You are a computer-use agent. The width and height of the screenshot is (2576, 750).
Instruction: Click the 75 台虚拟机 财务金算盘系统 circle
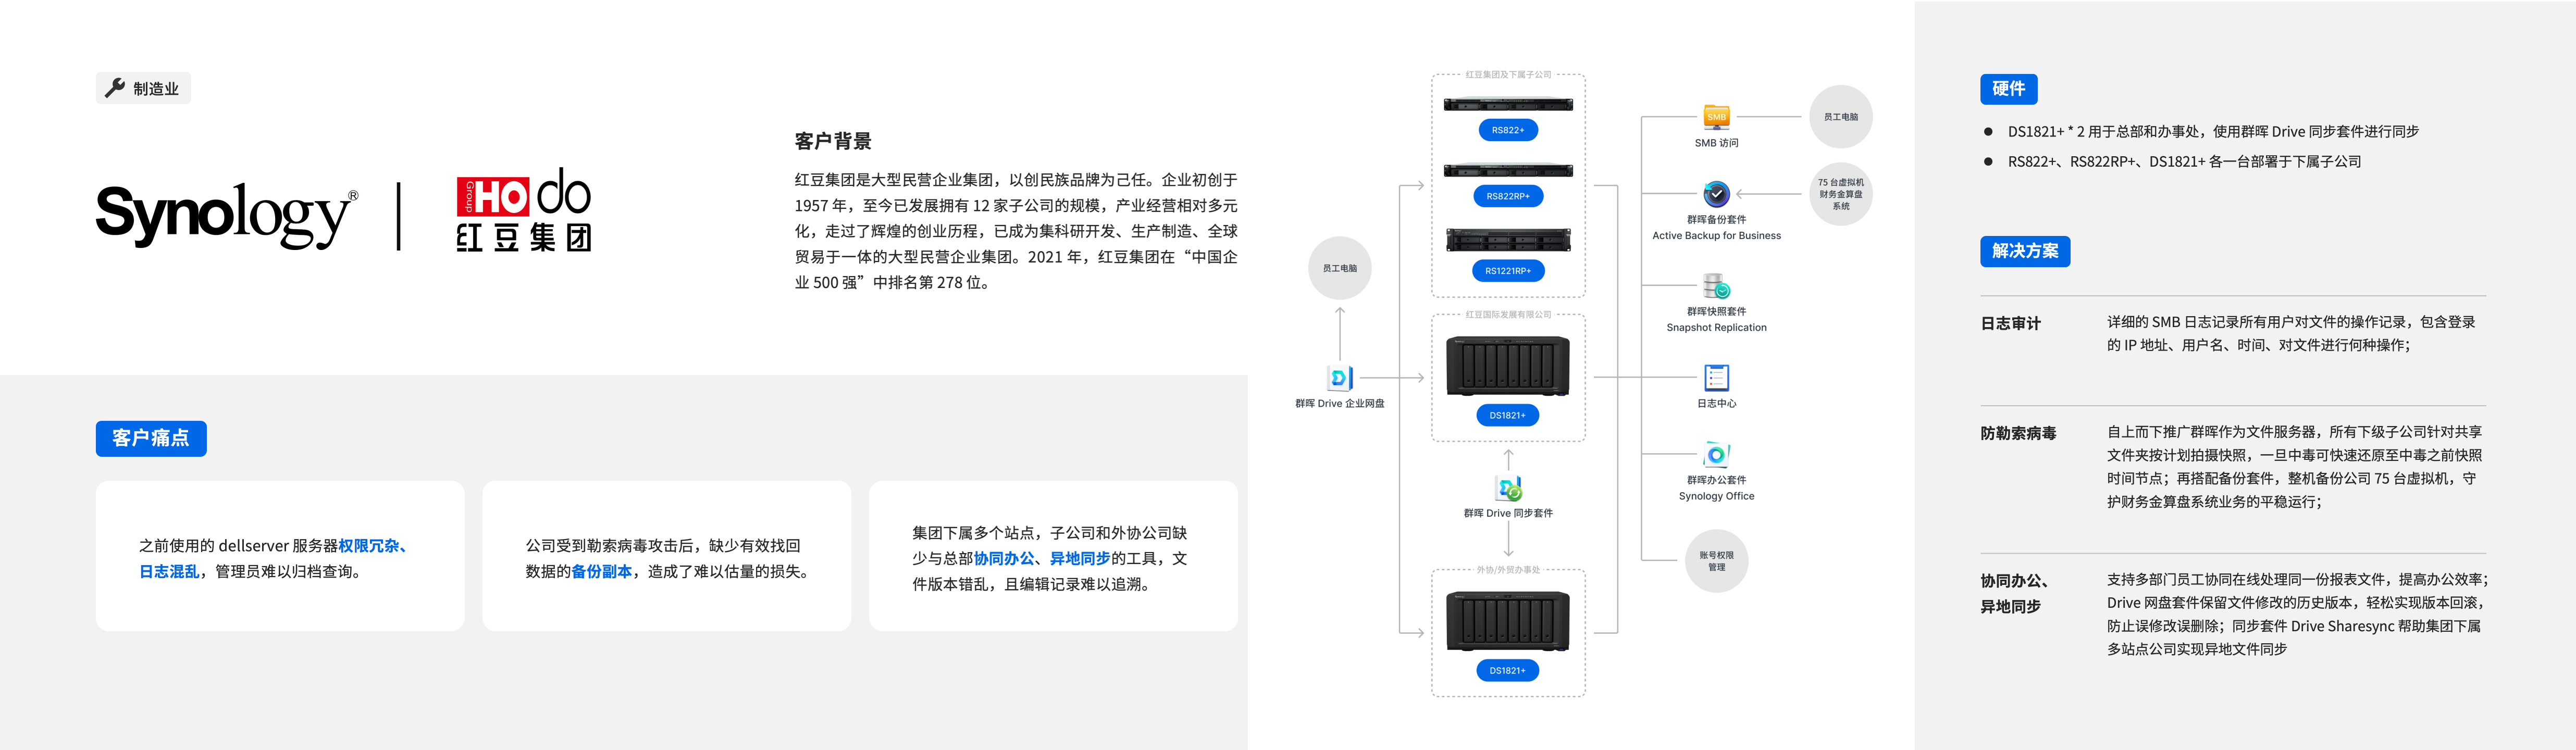point(1841,194)
